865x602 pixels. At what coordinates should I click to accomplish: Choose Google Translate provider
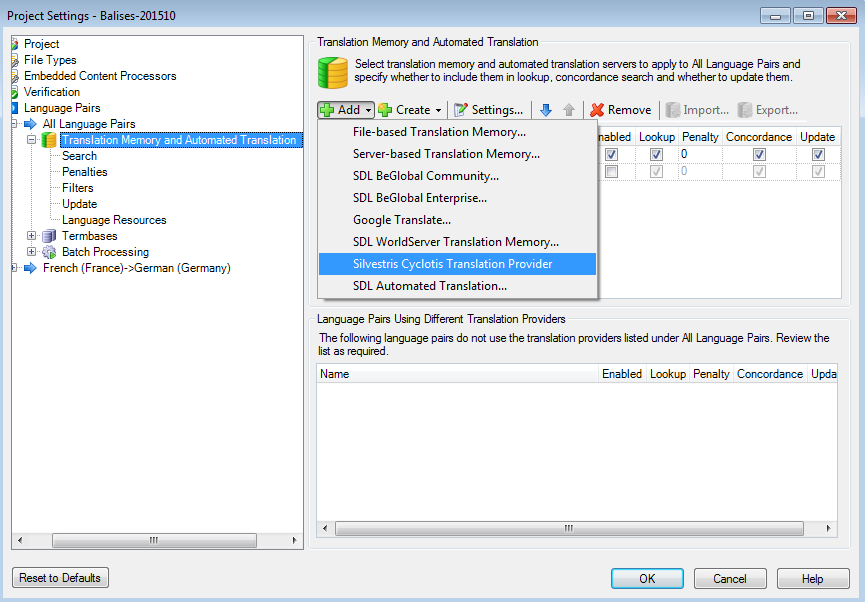(x=457, y=220)
